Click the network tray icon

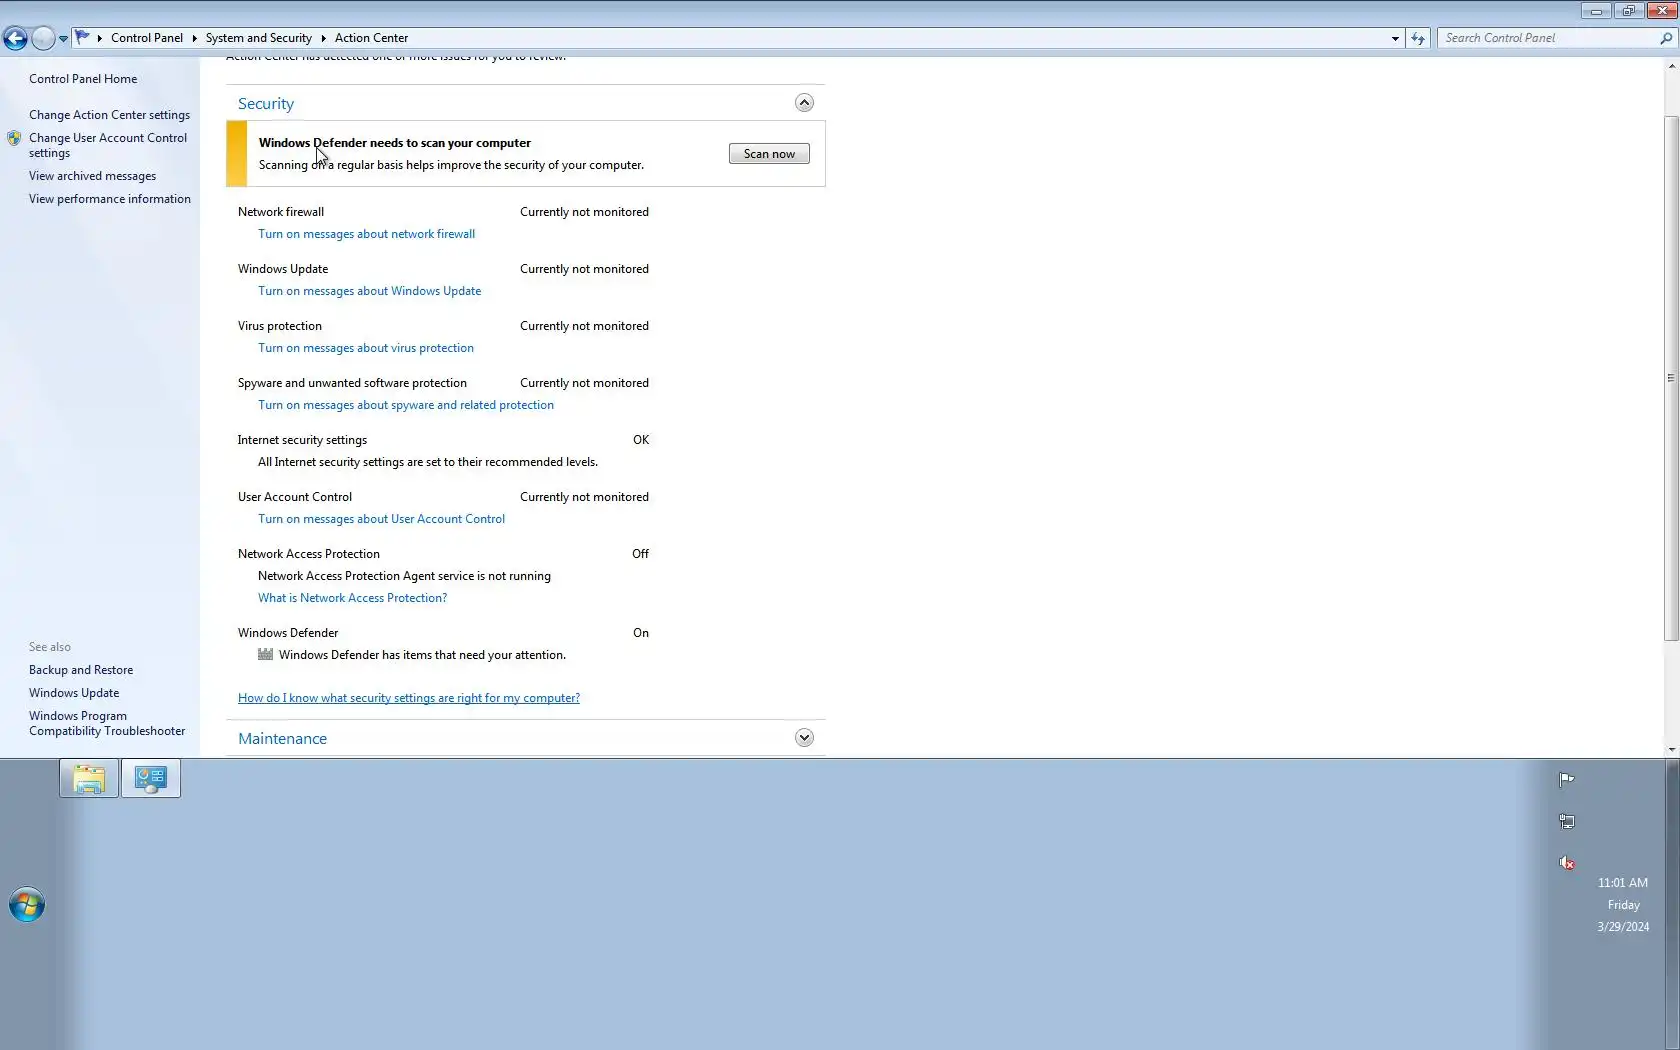[1567, 822]
